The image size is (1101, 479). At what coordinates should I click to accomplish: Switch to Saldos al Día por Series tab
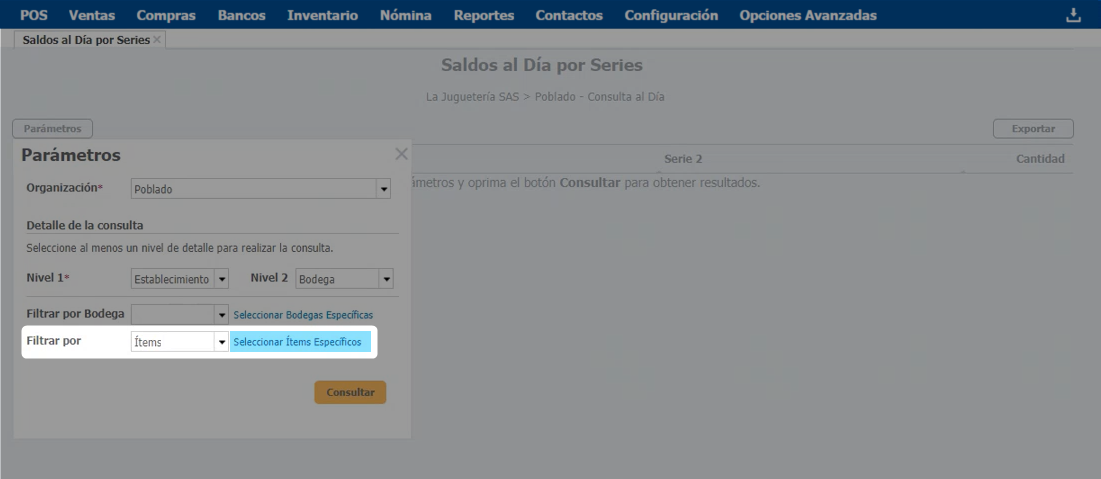[86, 40]
